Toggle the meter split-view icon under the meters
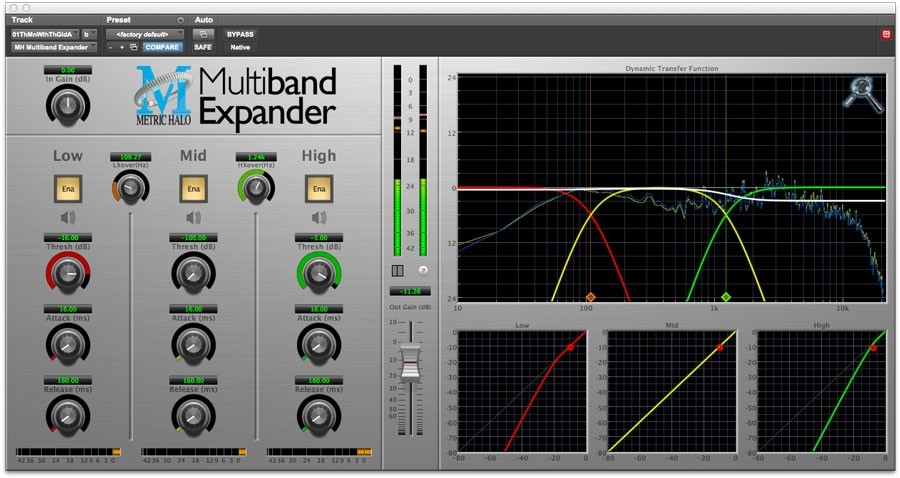The image size is (900, 478). [397, 270]
